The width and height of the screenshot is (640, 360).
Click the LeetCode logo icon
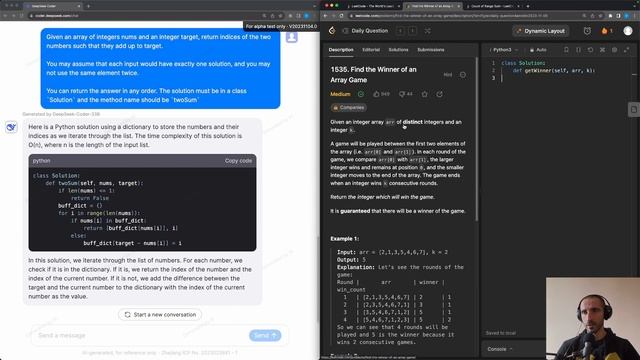332,31
